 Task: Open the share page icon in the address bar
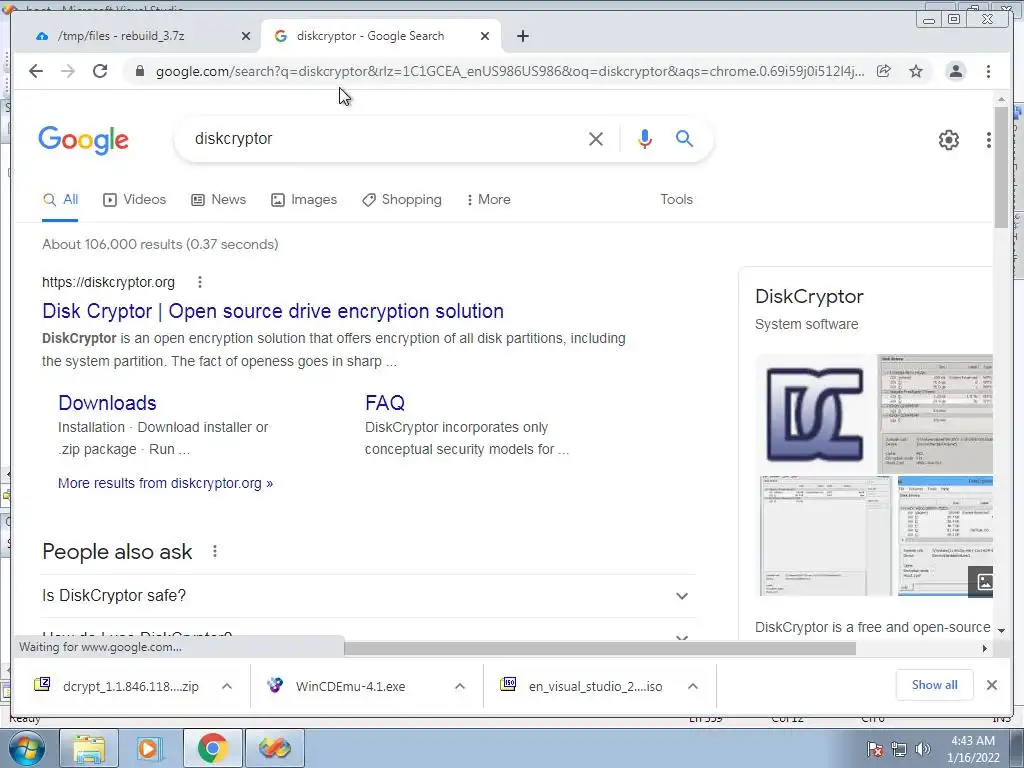click(884, 71)
